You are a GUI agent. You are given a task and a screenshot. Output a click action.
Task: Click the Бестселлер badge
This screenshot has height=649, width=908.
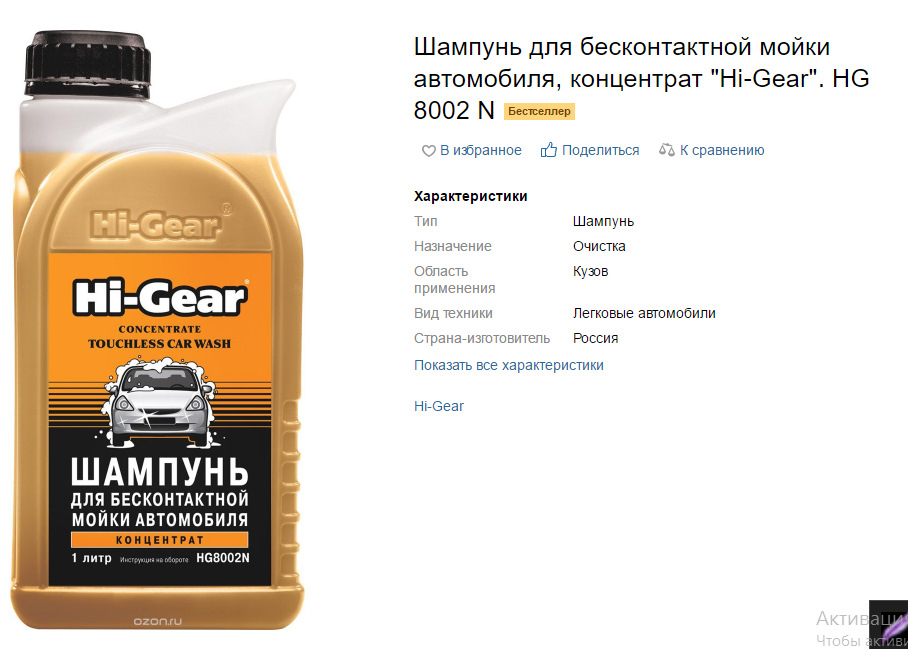click(x=539, y=111)
